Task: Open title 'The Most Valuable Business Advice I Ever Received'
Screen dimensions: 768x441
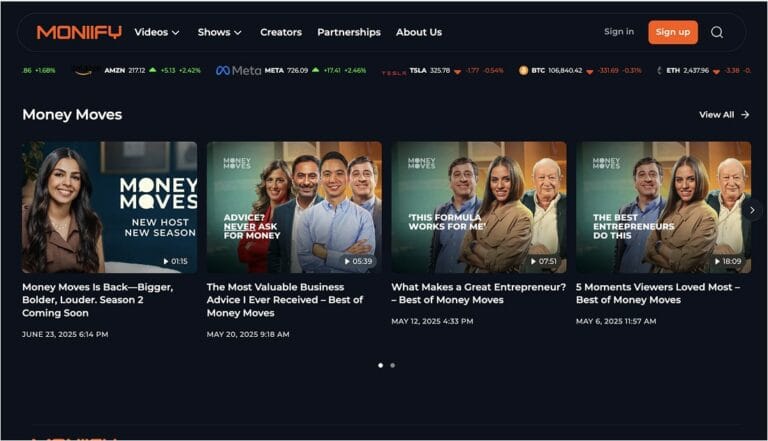Action: (285, 300)
